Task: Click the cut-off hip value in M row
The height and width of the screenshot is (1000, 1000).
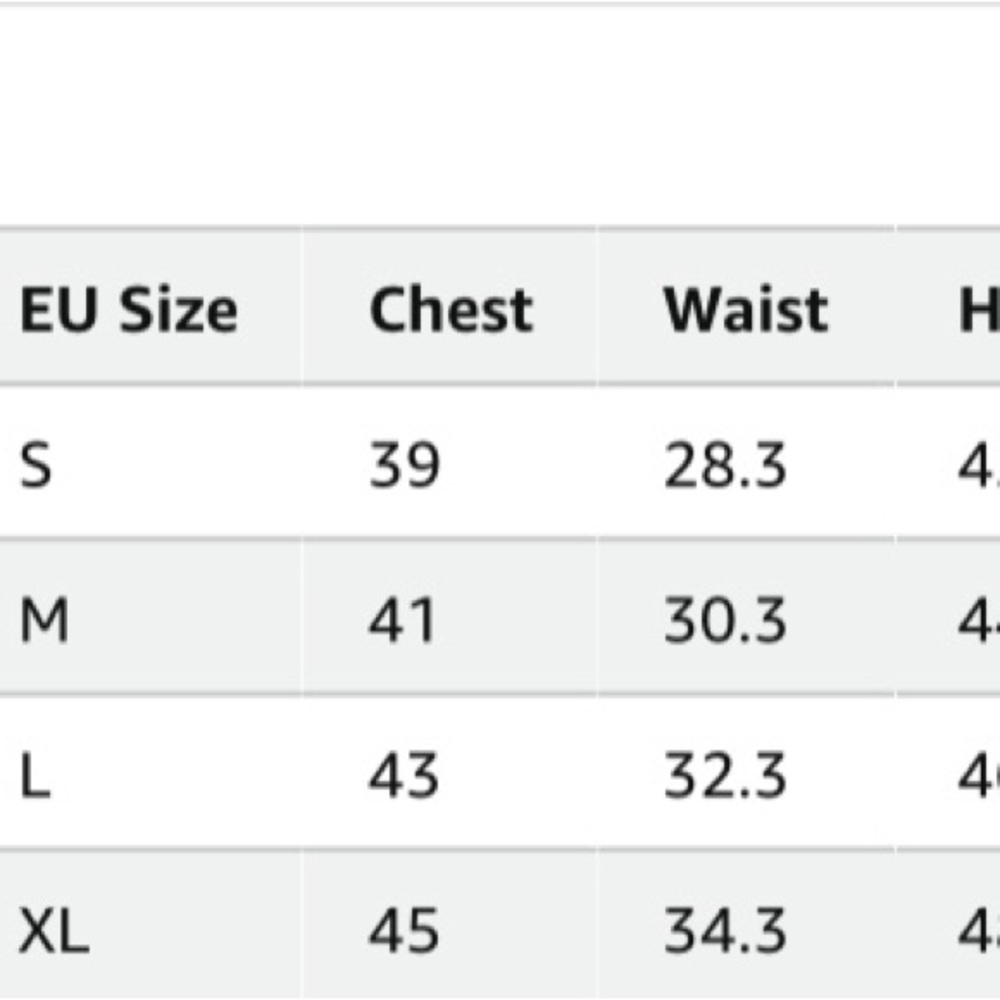Action: [x=979, y=620]
